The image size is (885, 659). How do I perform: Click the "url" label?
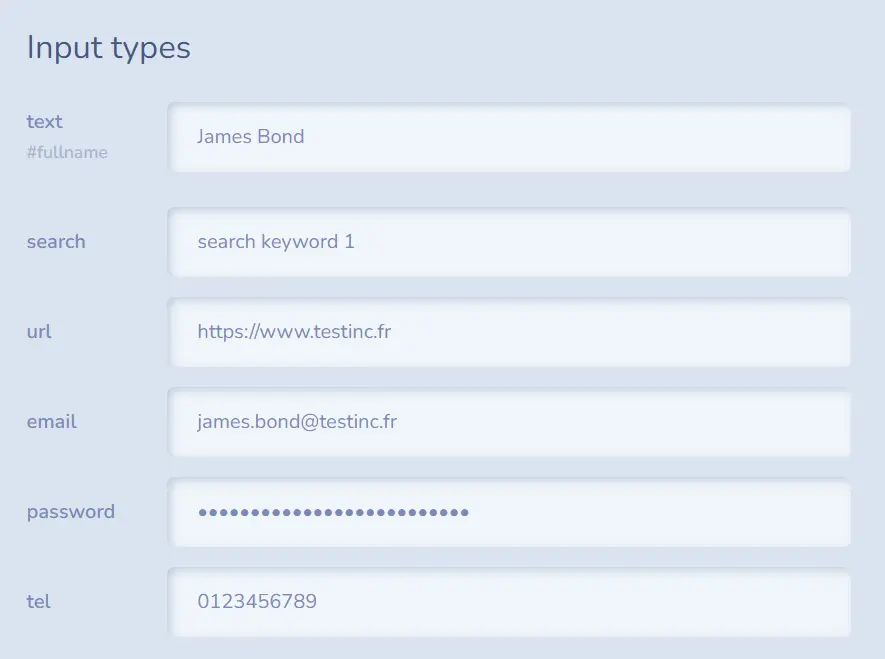(39, 332)
